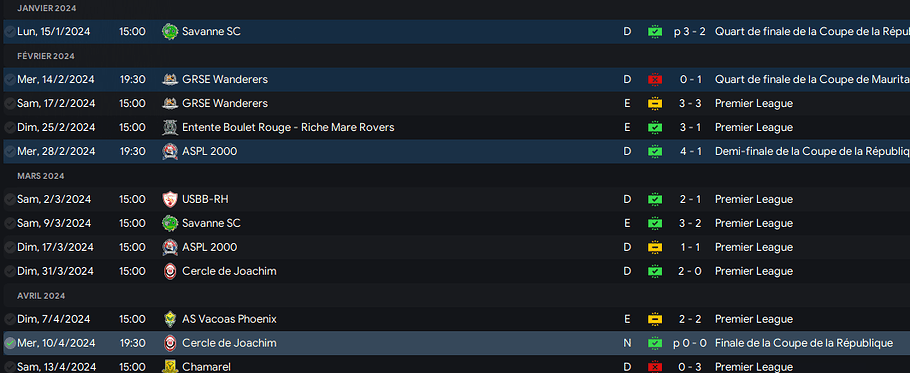Toggle the check circle for Sam, 2/3/2024
The width and height of the screenshot is (910, 373).
pos(10,199)
